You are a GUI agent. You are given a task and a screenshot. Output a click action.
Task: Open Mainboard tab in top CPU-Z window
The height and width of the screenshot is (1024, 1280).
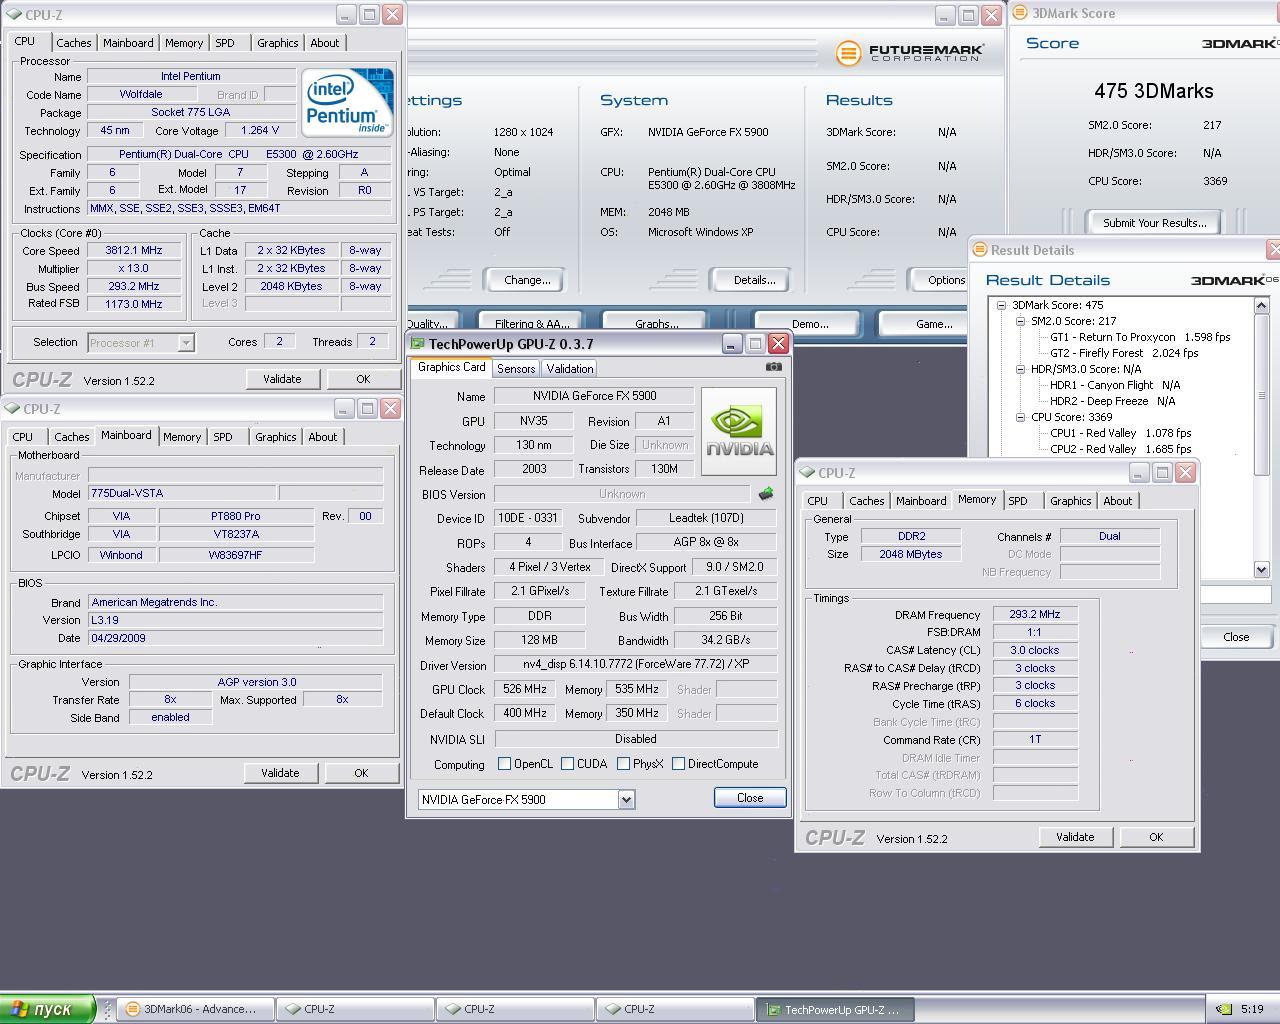click(128, 43)
